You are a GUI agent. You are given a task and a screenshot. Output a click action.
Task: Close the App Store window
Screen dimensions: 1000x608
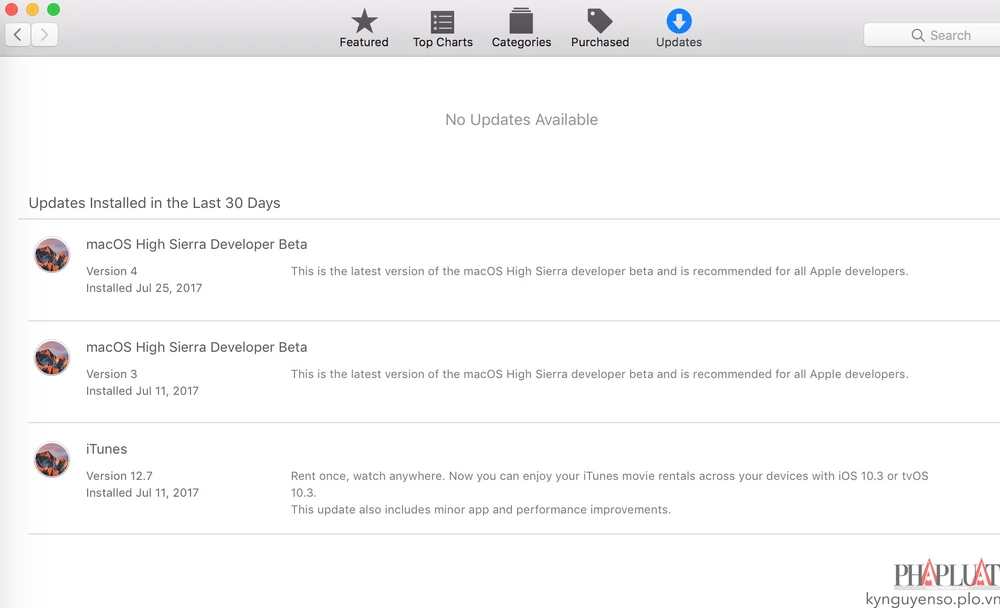(x=12, y=9)
